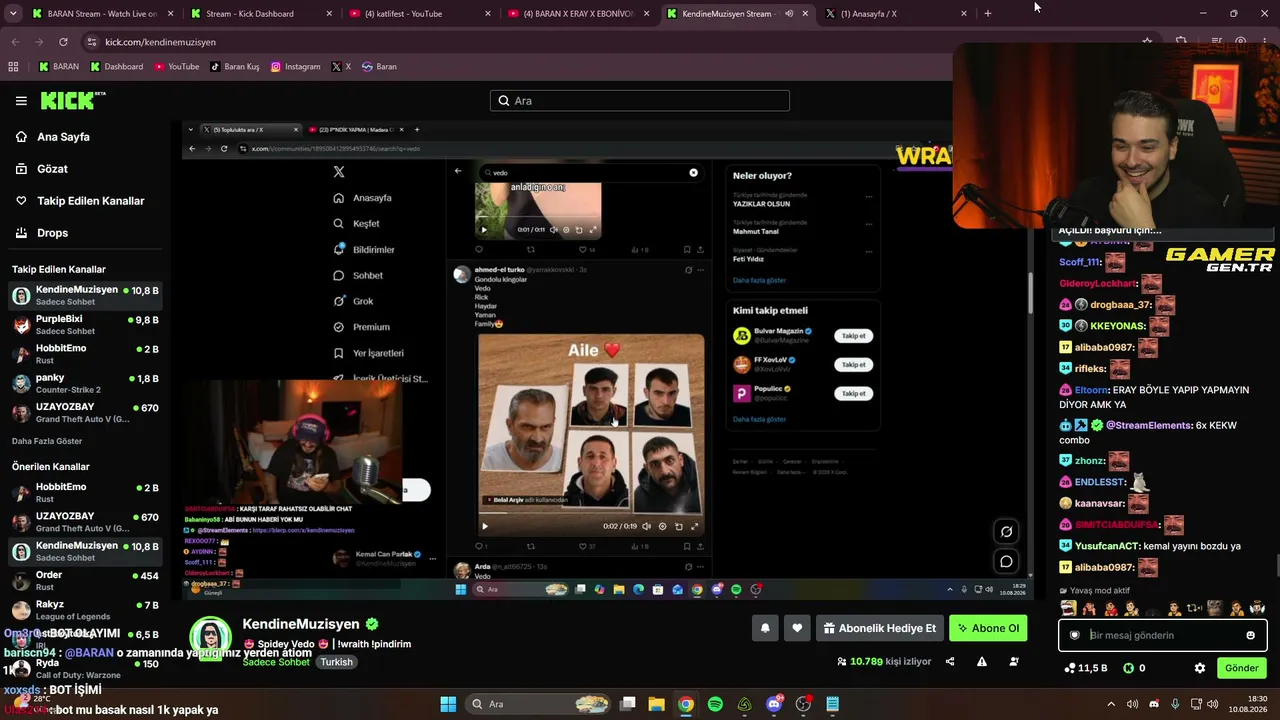The image size is (1280, 720).
Task: Close the 'KendineMuzisyen Stream' tab
Action: [x=805, y=14]
